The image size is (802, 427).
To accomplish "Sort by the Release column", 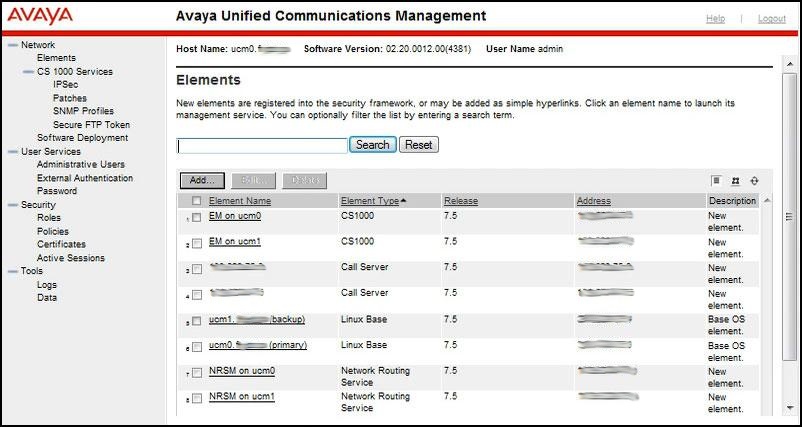I will click(x=461, y=201).
